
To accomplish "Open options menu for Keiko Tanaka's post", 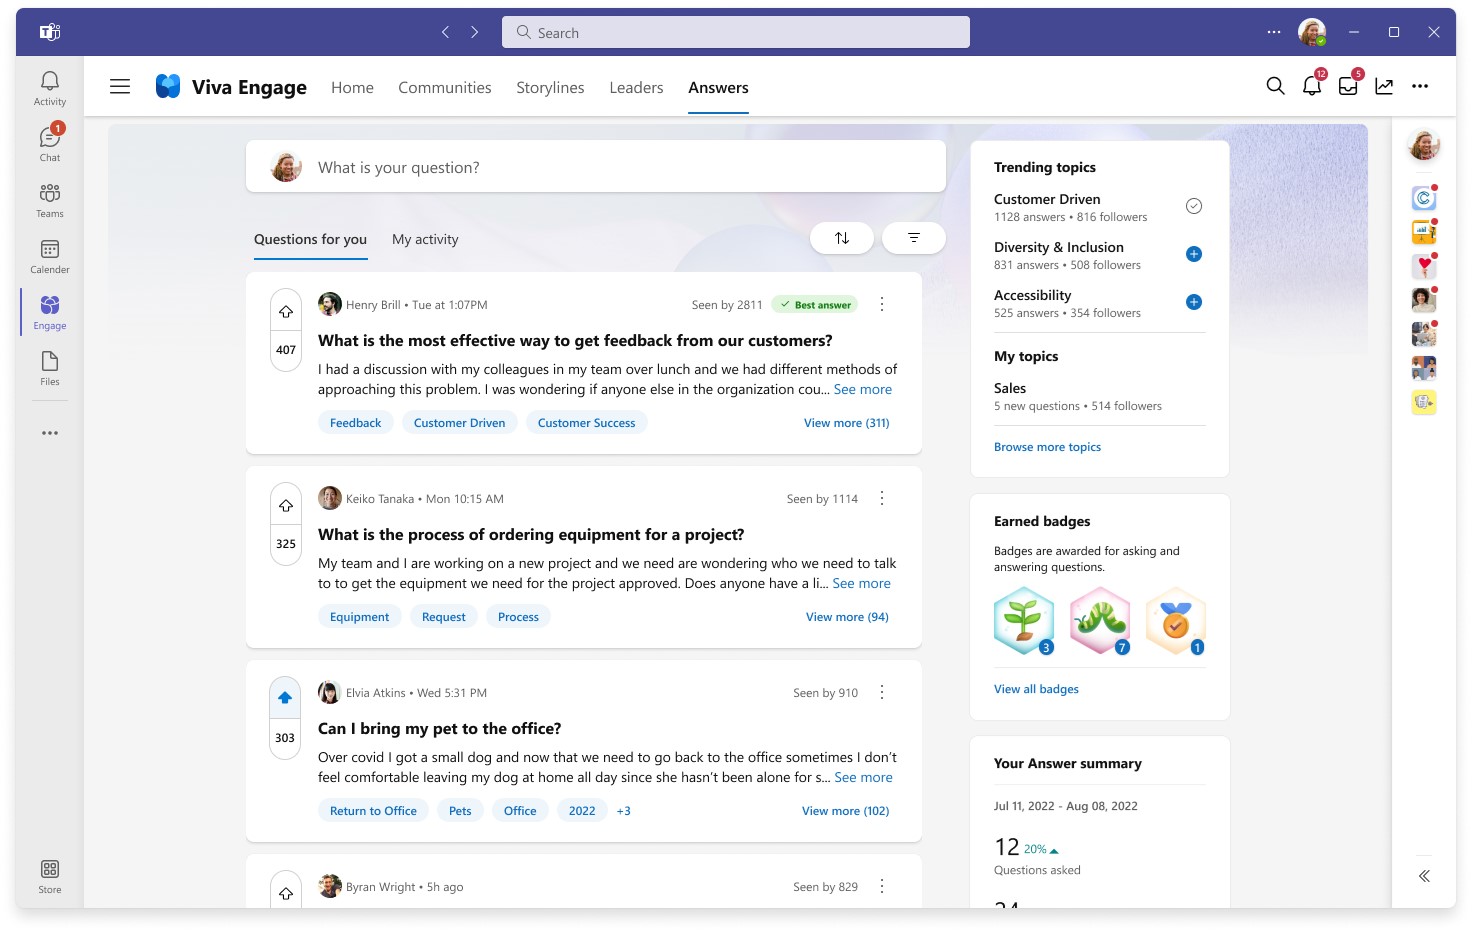I will point(882,498).
